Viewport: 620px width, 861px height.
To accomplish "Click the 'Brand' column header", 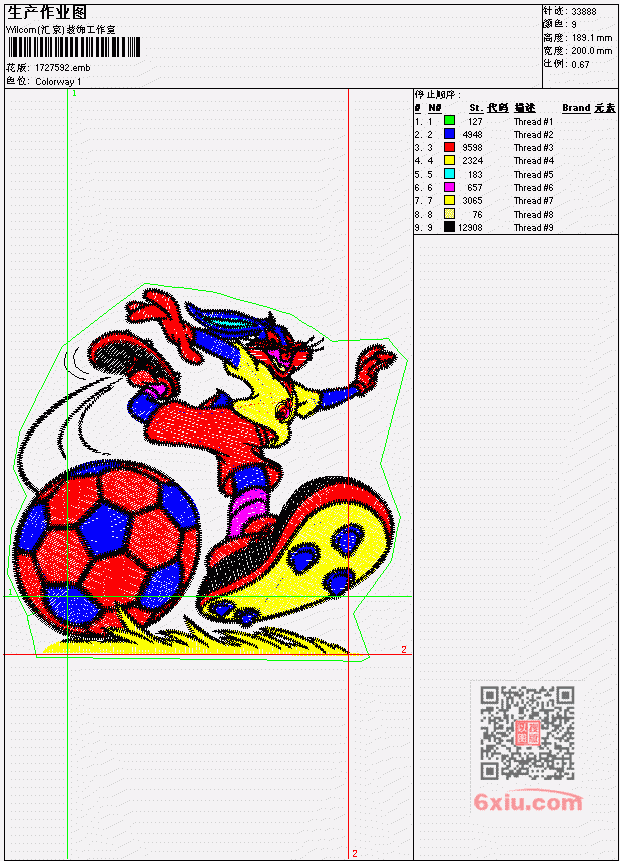I will coord(576,108).
